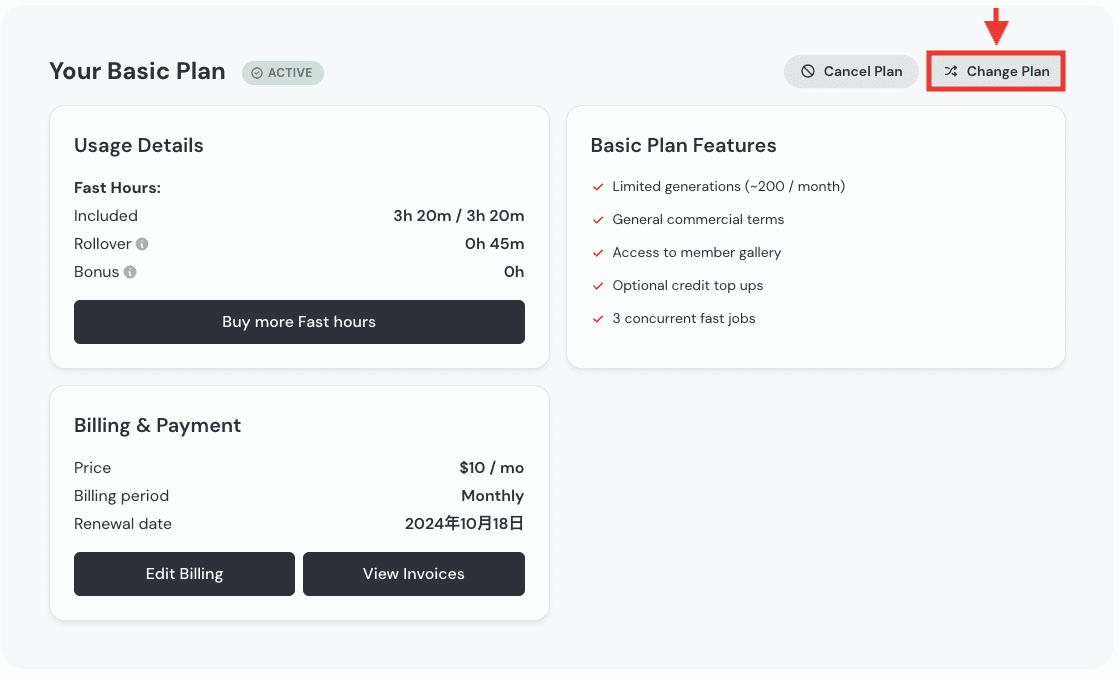Open Edit Billing
This screenshot has width=1119, height=679.
pyautogui.click(x=184, y=574)
